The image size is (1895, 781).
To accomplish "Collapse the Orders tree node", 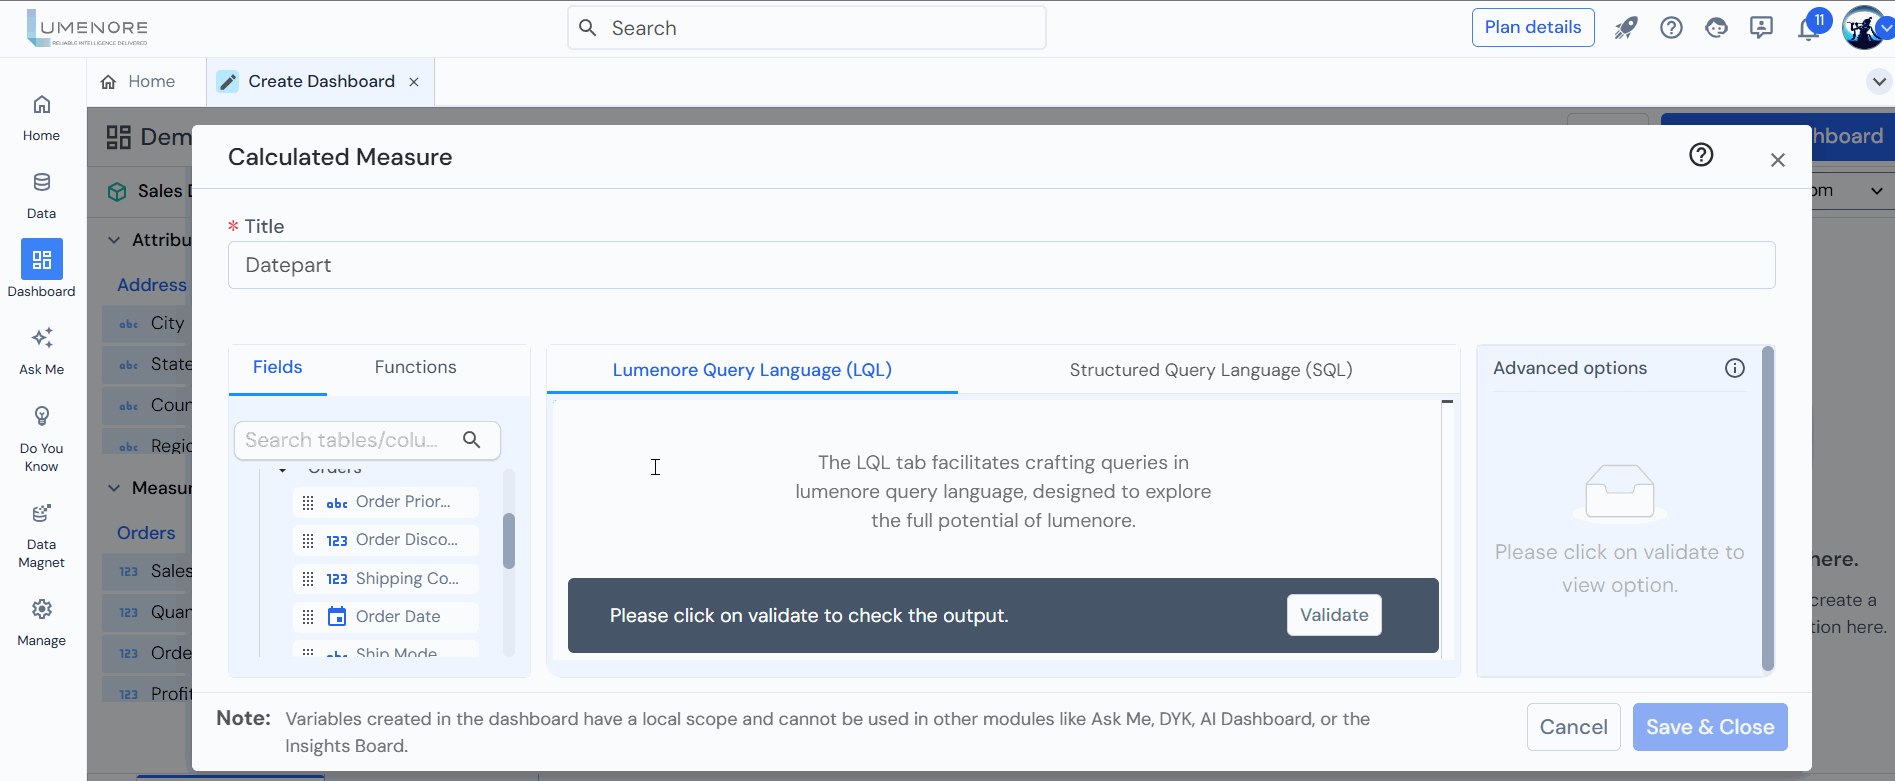I will pos(283,470).
